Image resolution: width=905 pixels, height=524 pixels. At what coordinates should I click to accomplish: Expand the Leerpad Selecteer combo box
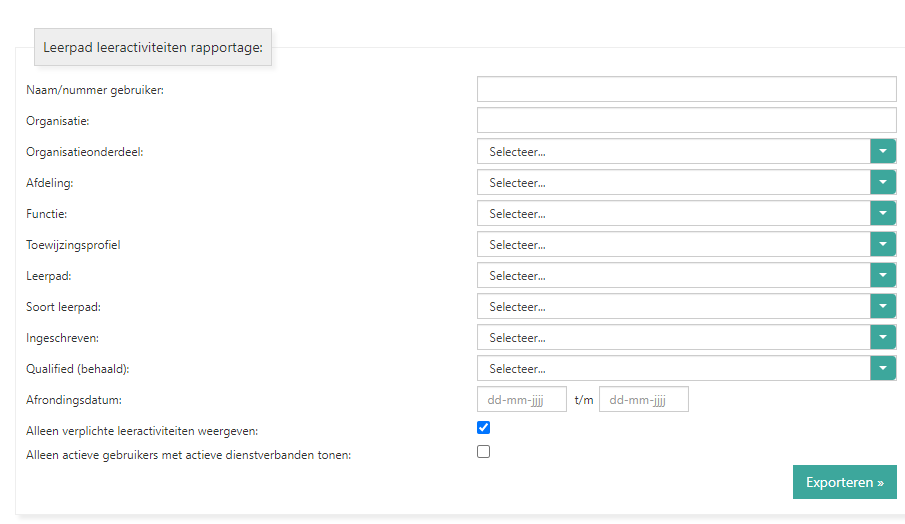click(x=673, y=275)
